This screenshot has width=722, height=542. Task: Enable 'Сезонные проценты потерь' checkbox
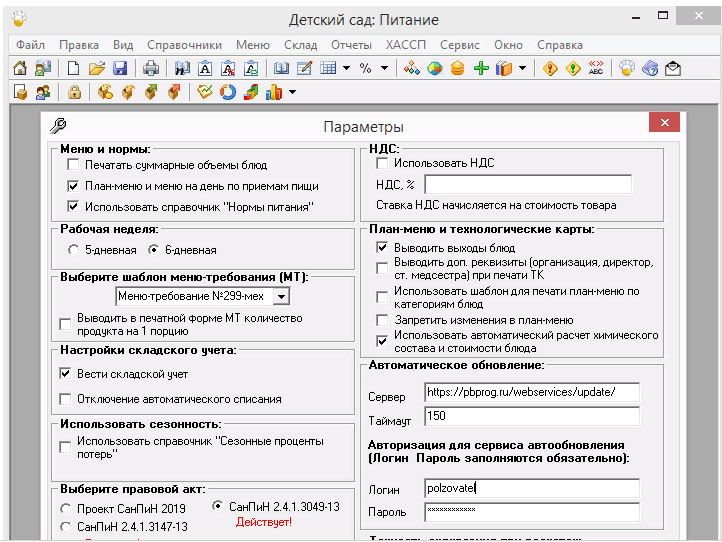[65, 447]
